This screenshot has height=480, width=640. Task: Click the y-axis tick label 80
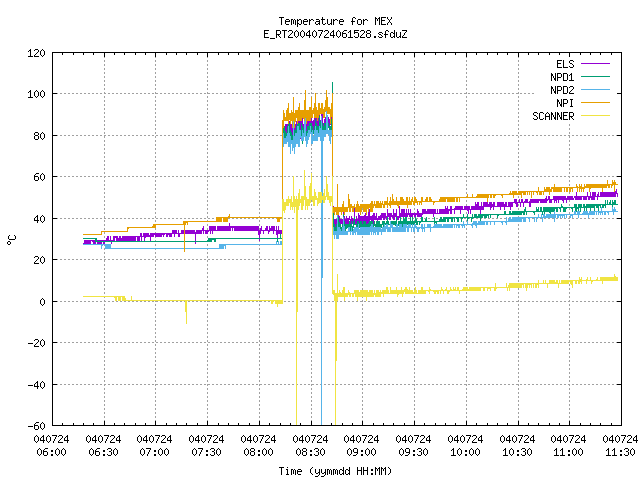click(x=39, y=136)
